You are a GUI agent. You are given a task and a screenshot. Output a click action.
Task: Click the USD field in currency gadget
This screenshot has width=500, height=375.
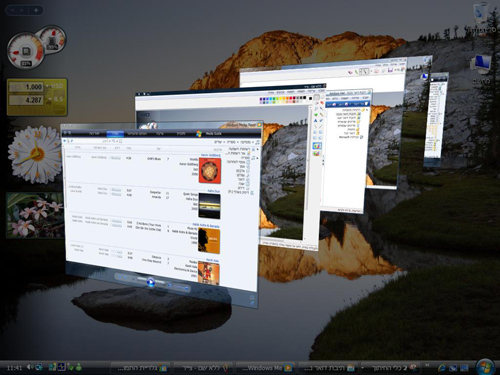(26, 87)
